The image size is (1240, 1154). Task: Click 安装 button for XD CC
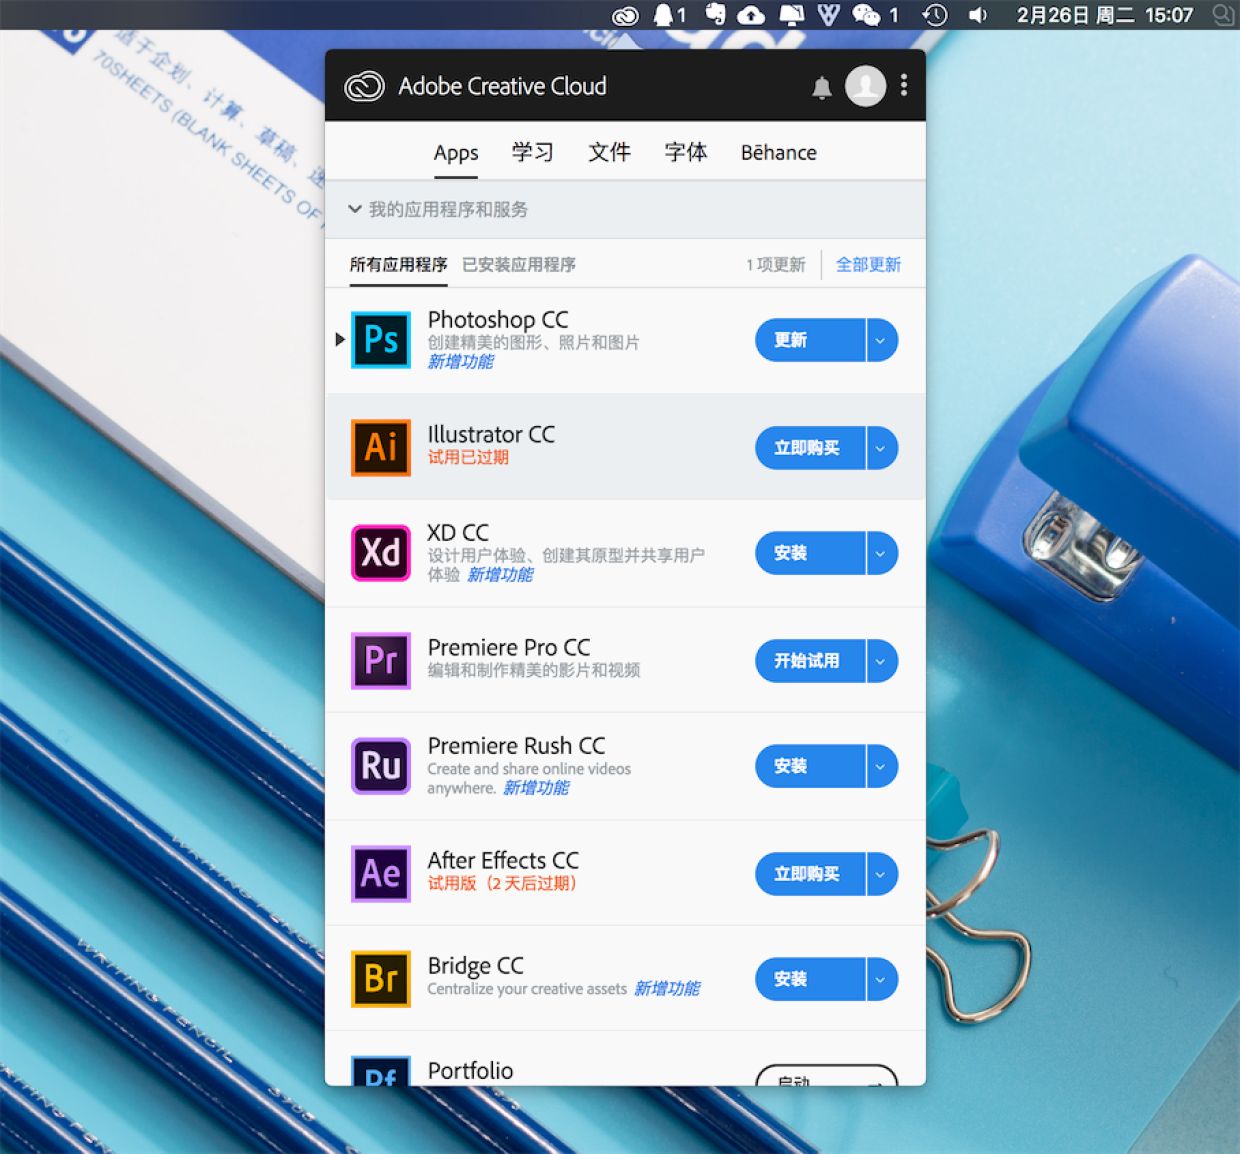pos(810,554)
